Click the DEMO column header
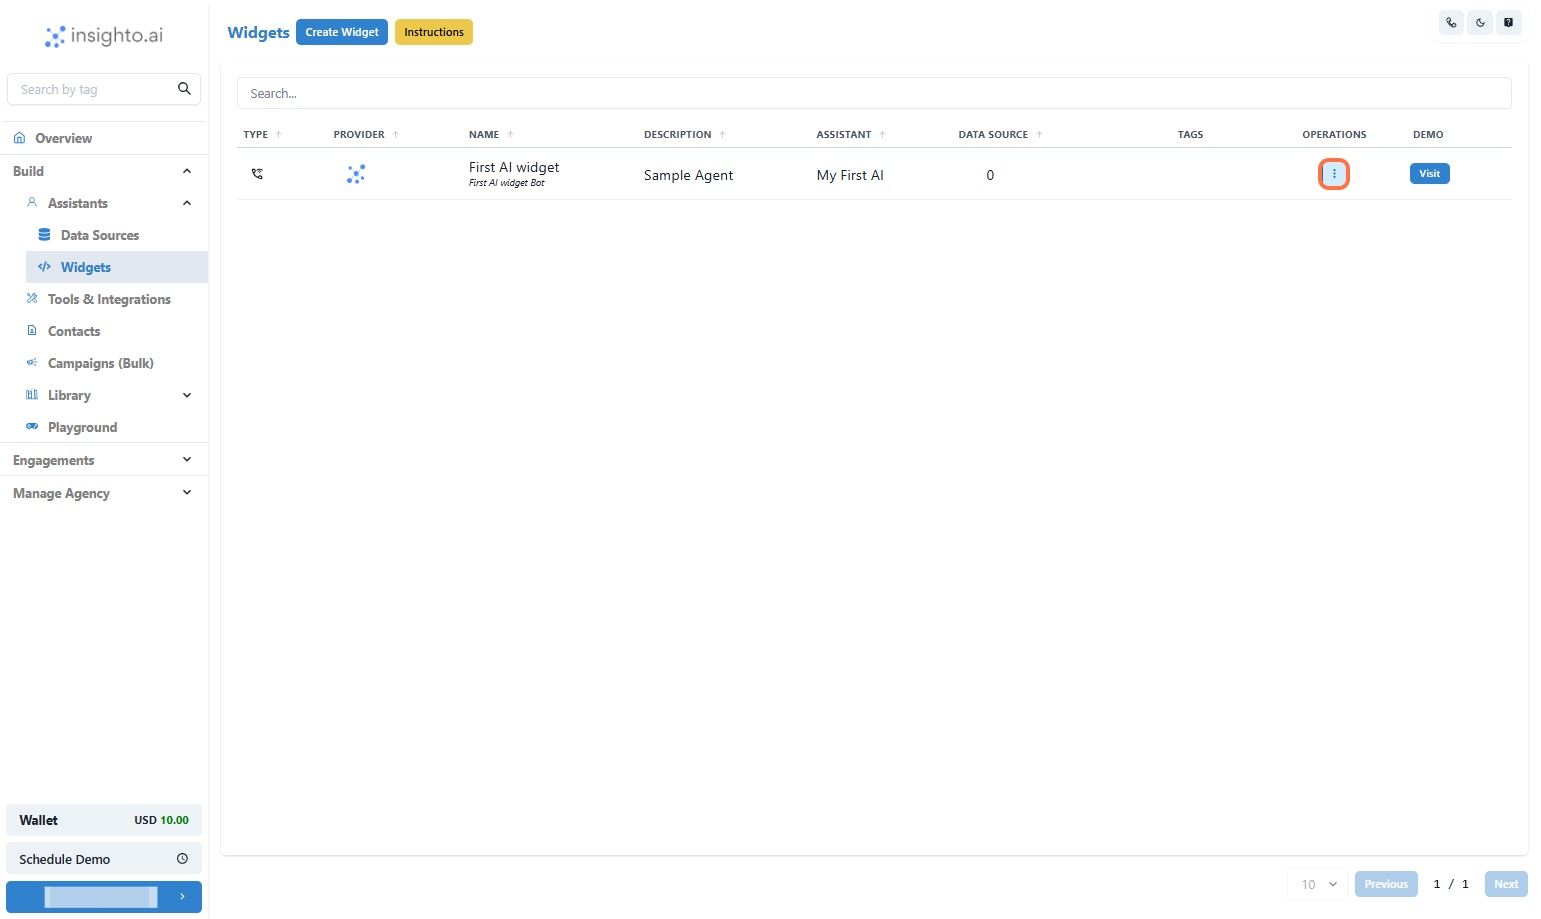This screenshot has height=919, width=1541. [1428, 134]
